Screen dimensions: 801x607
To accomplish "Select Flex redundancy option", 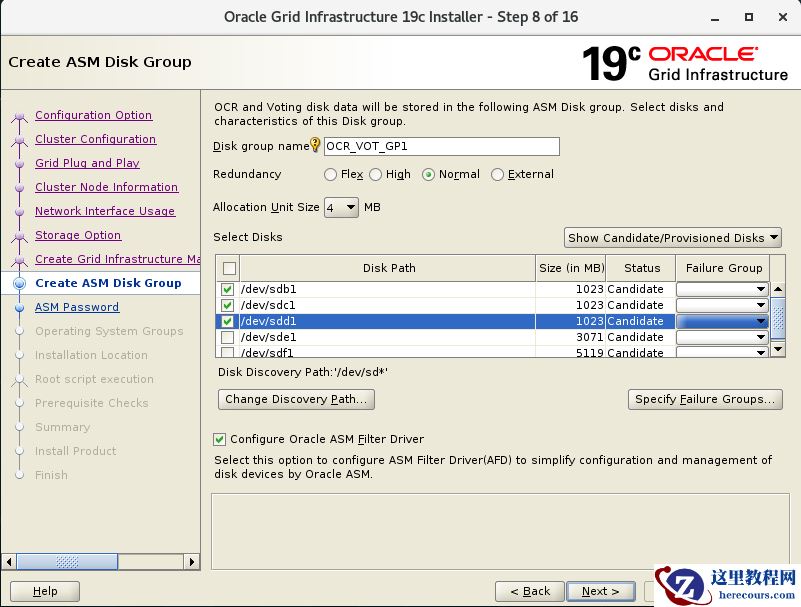I will (330, 175).
